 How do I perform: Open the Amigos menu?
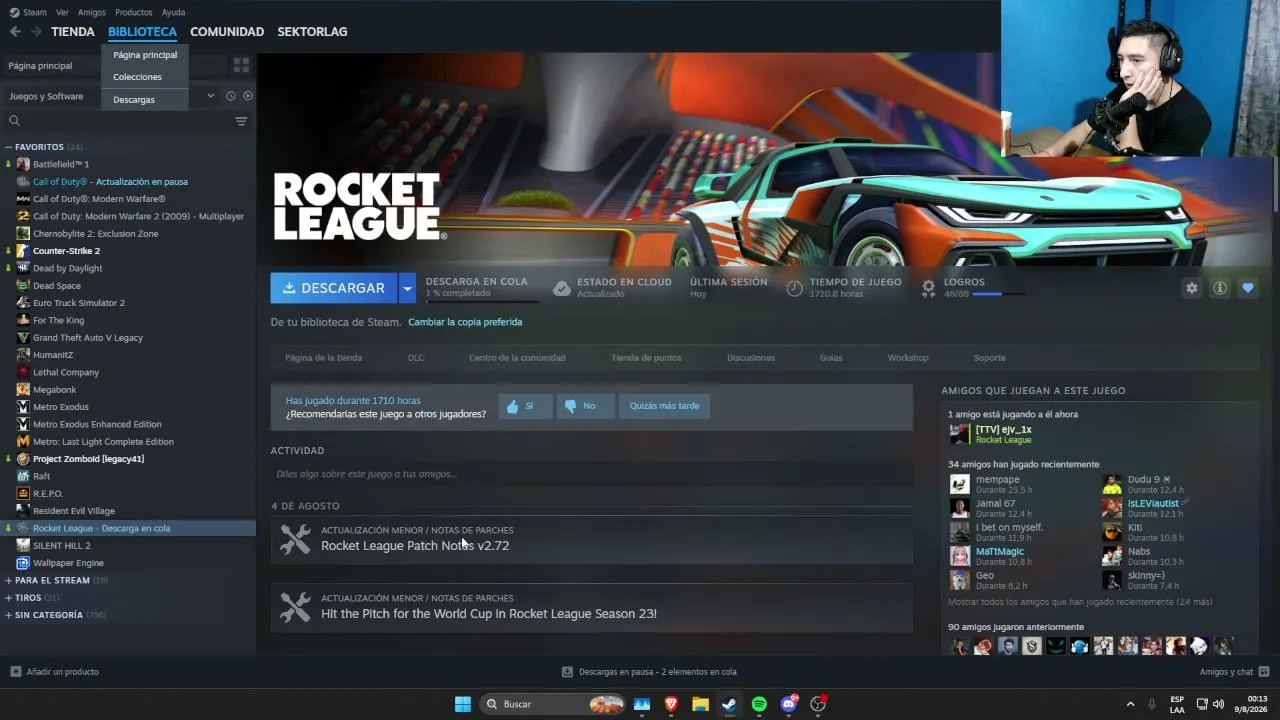click(x=92, y=12)
